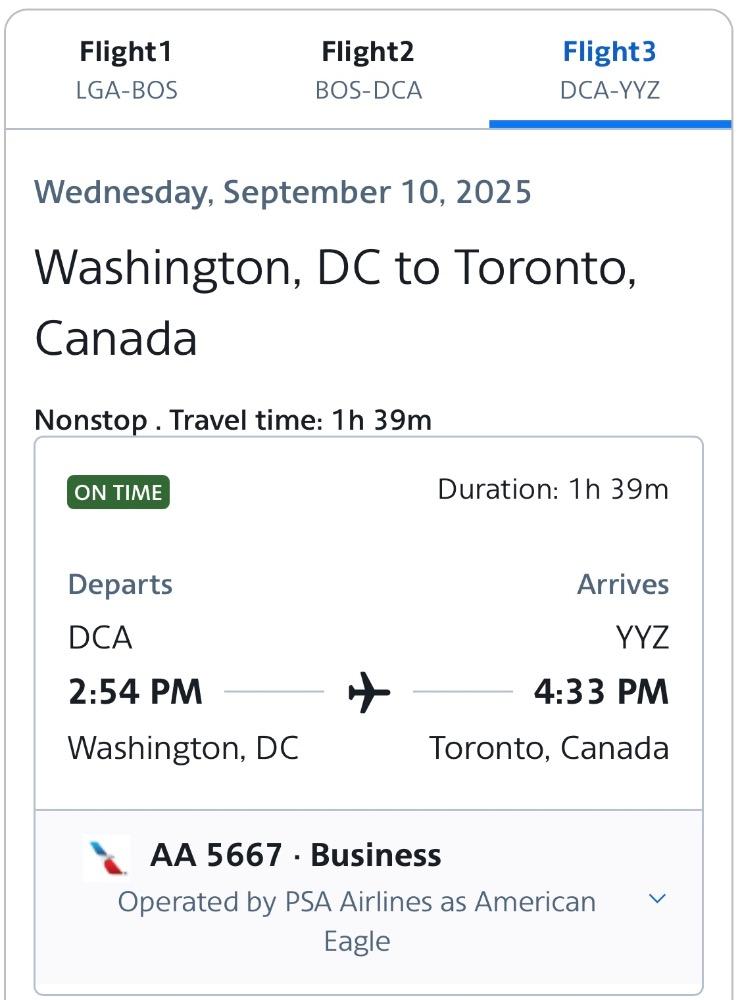The image size is (740, 1000).
Task: Click the ON TIME status badge
Action: pyautogui.click(x=118, y=492)
